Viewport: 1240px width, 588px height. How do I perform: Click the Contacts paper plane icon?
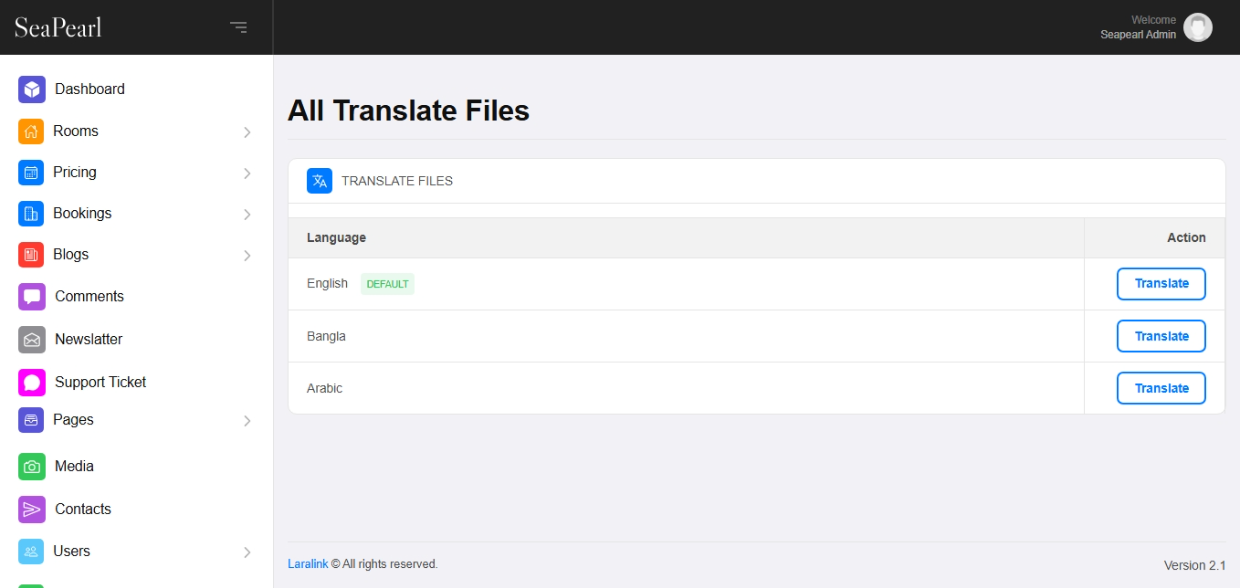(x=32, y=510)
